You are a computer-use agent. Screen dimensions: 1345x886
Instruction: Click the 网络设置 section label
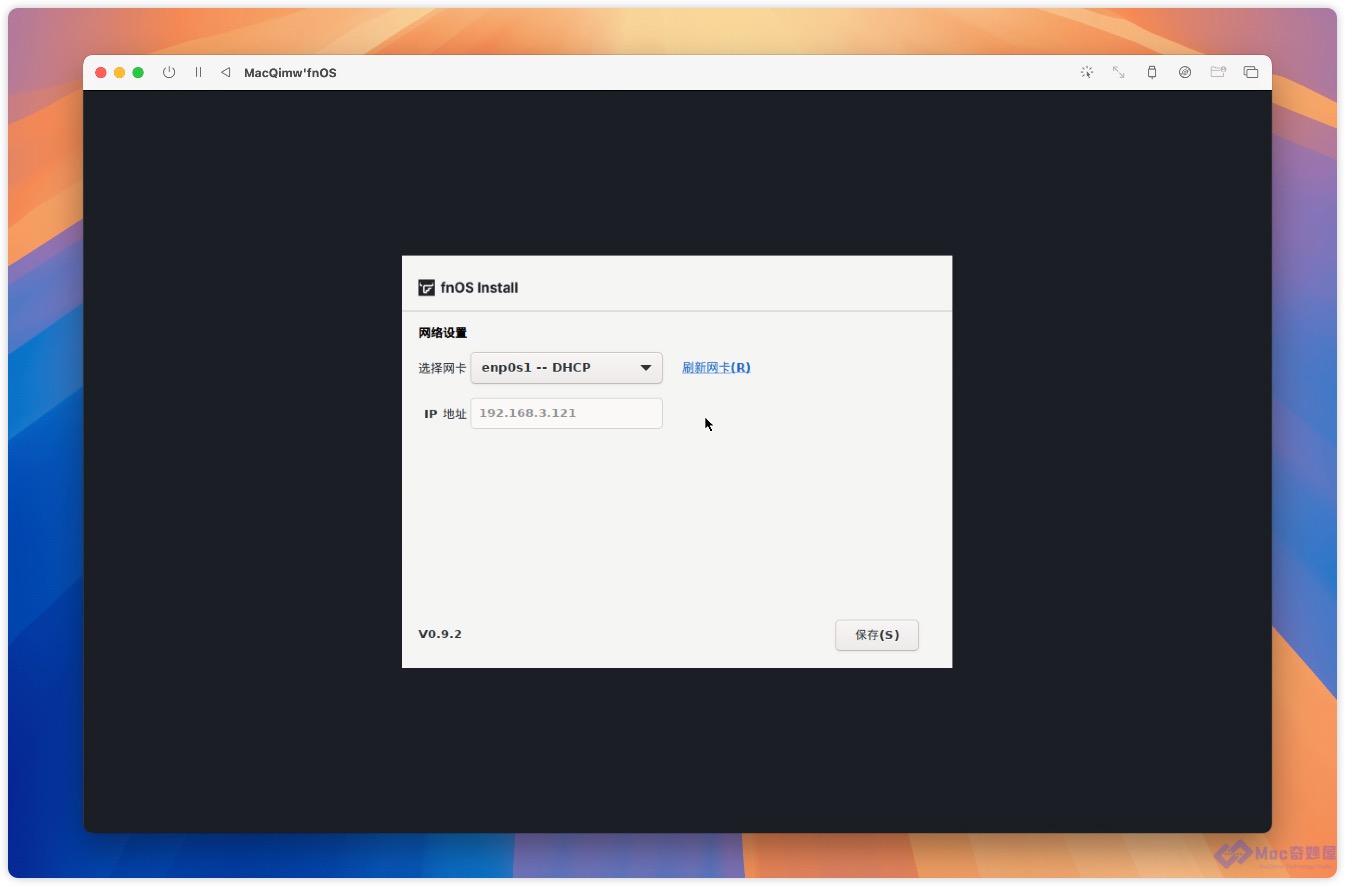coord(443,333)
